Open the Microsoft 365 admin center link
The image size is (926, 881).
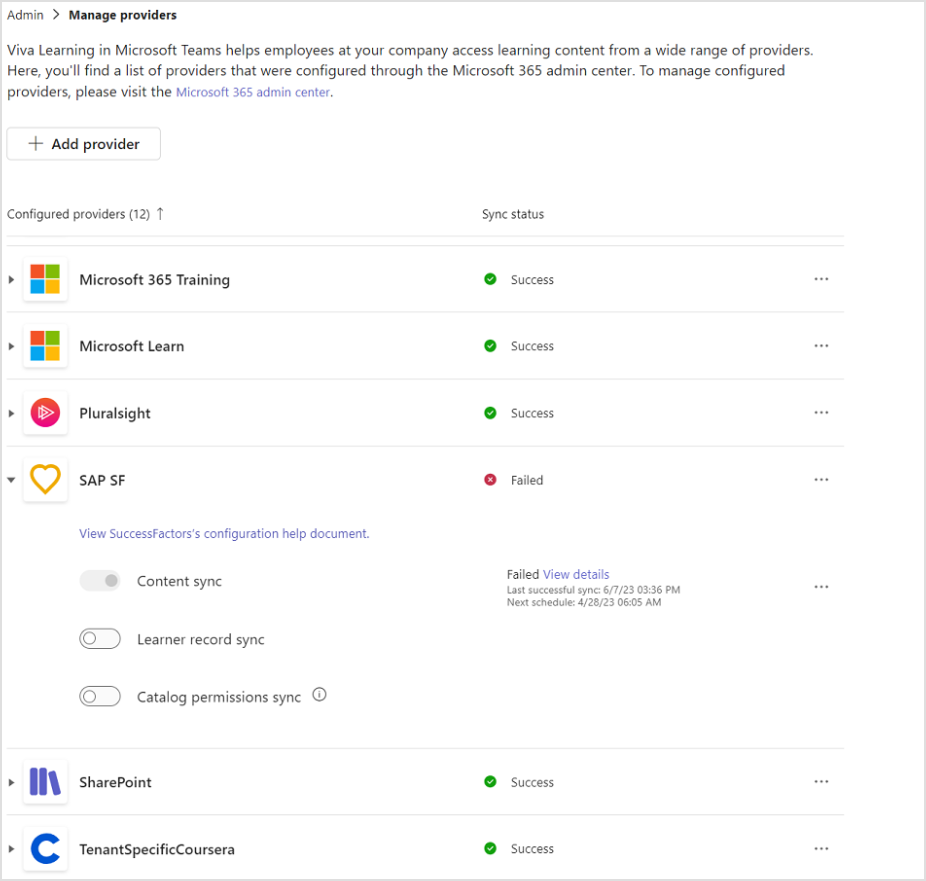pyautogui.click(x=253, y=92)
